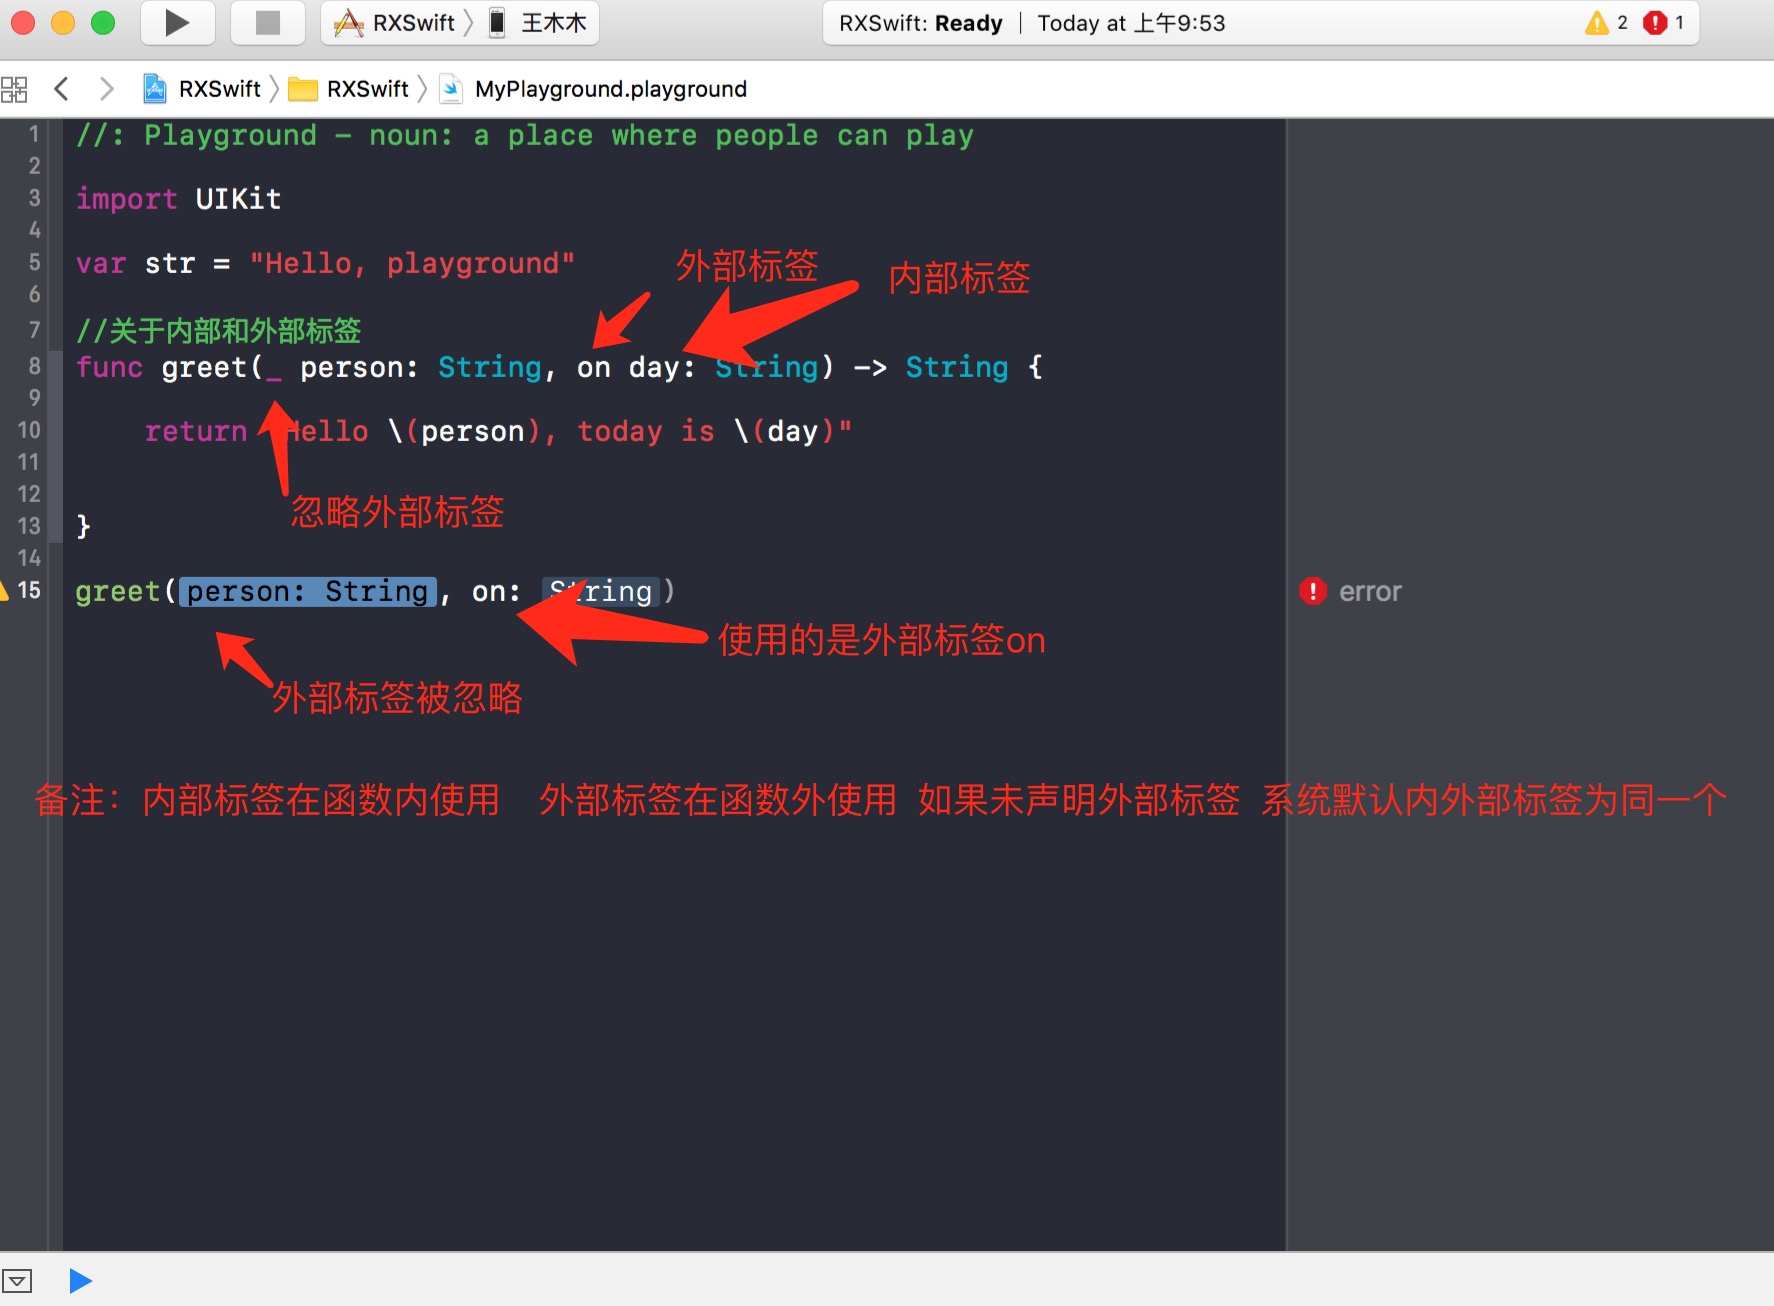Click the 'person: String' placeholder on line 15
This screenshot has height=1306, width=1774.
(308, 592)
